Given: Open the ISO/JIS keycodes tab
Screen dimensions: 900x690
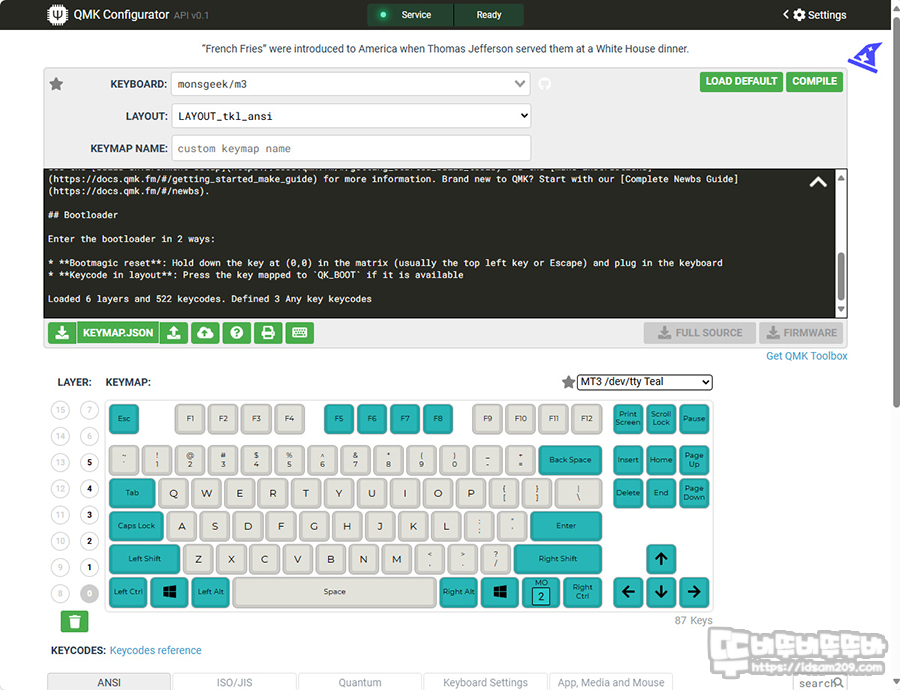Looking at the screenshot, I should (234, 682).
